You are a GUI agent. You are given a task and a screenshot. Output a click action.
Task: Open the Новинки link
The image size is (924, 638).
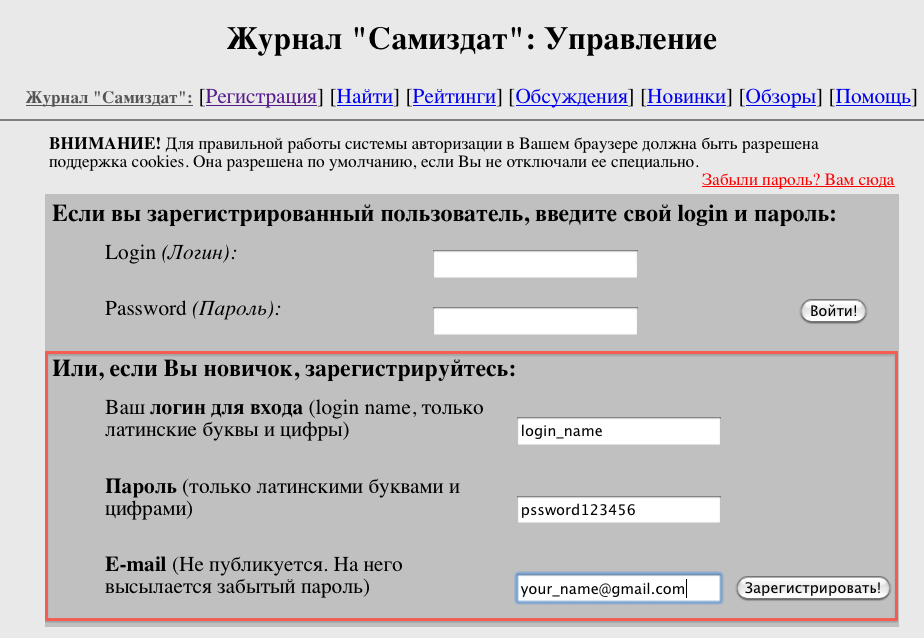pos(686,97)
